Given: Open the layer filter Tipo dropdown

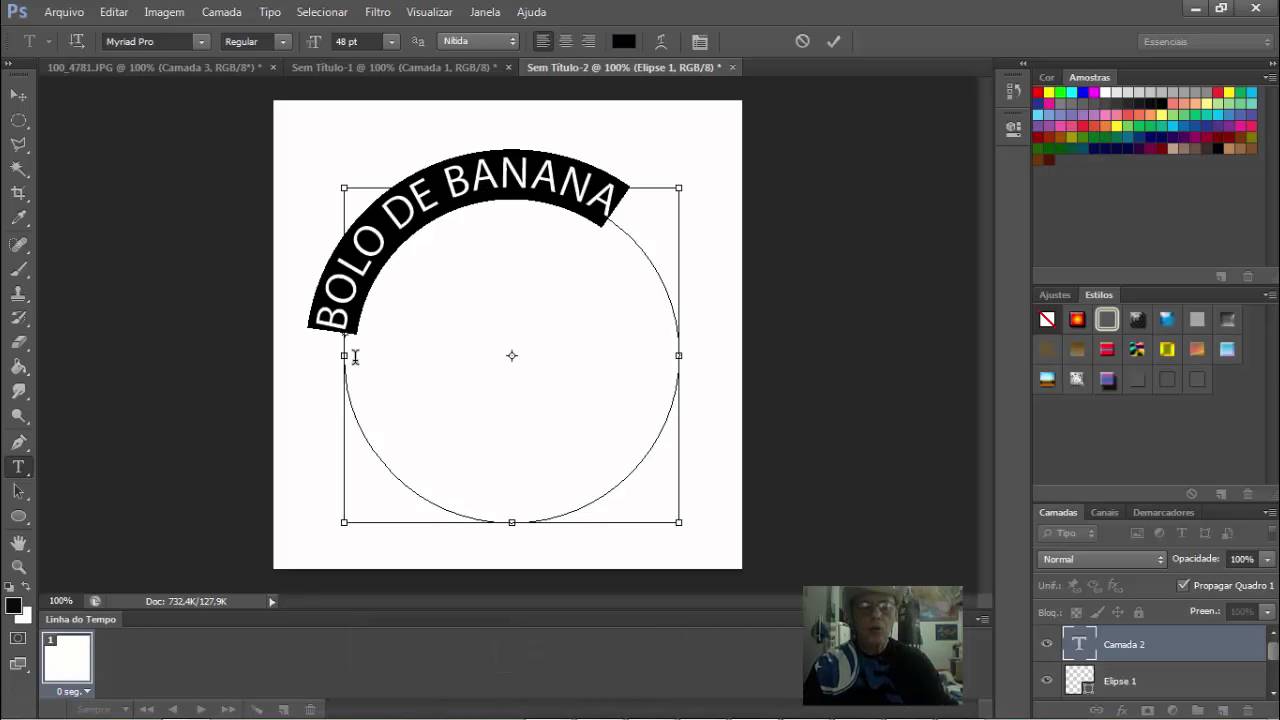Looking at the screenshot, I should [1068, 533].
